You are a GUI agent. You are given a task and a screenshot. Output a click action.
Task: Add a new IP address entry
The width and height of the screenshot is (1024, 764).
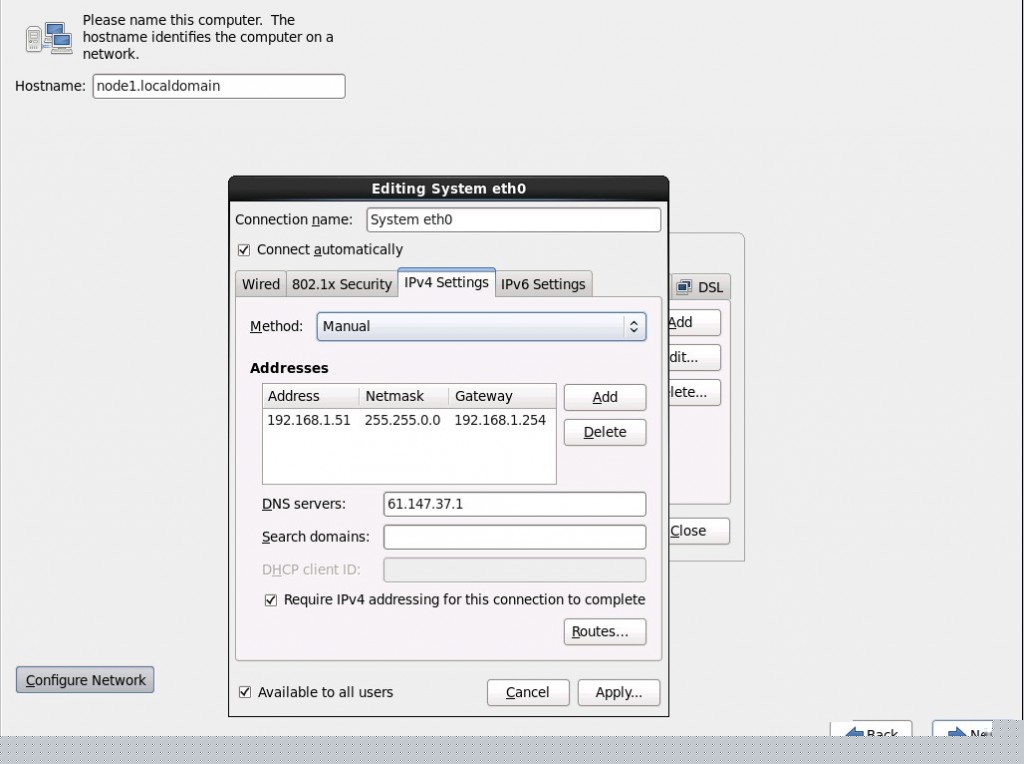[604, 397]
